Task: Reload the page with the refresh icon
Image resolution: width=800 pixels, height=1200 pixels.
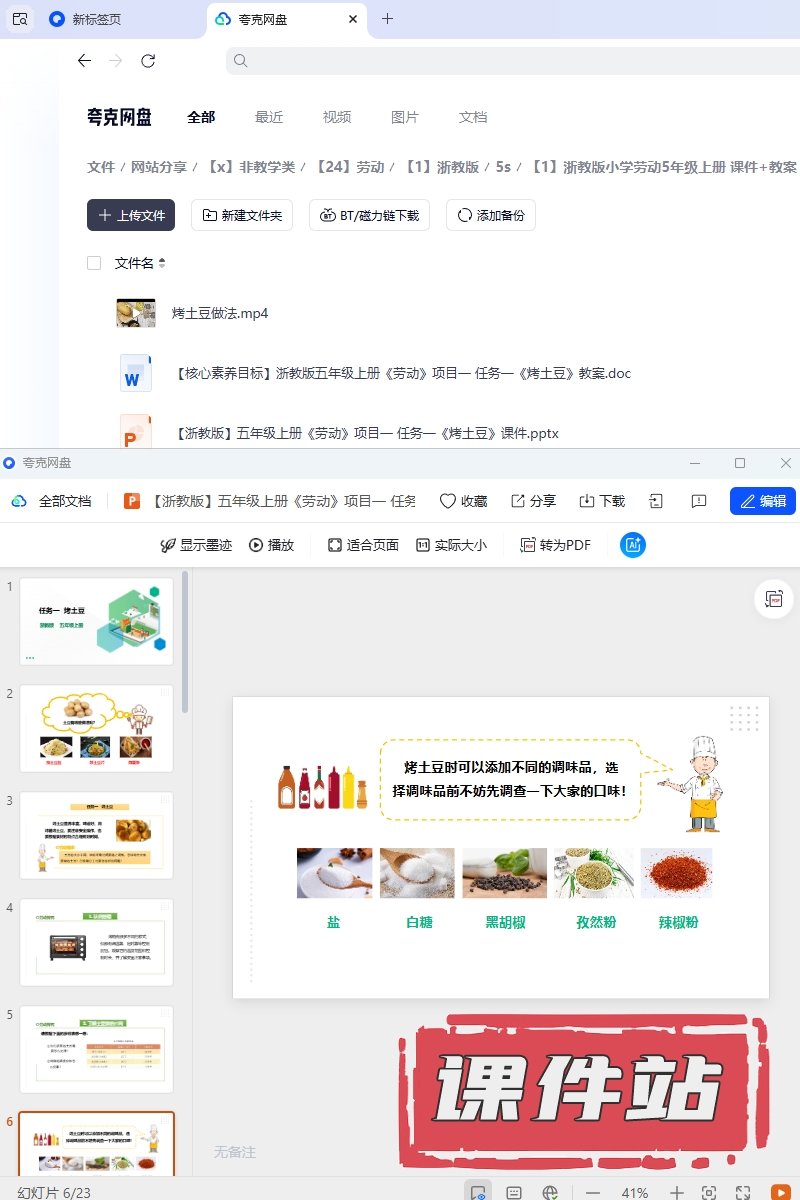Action: point(148,61)
